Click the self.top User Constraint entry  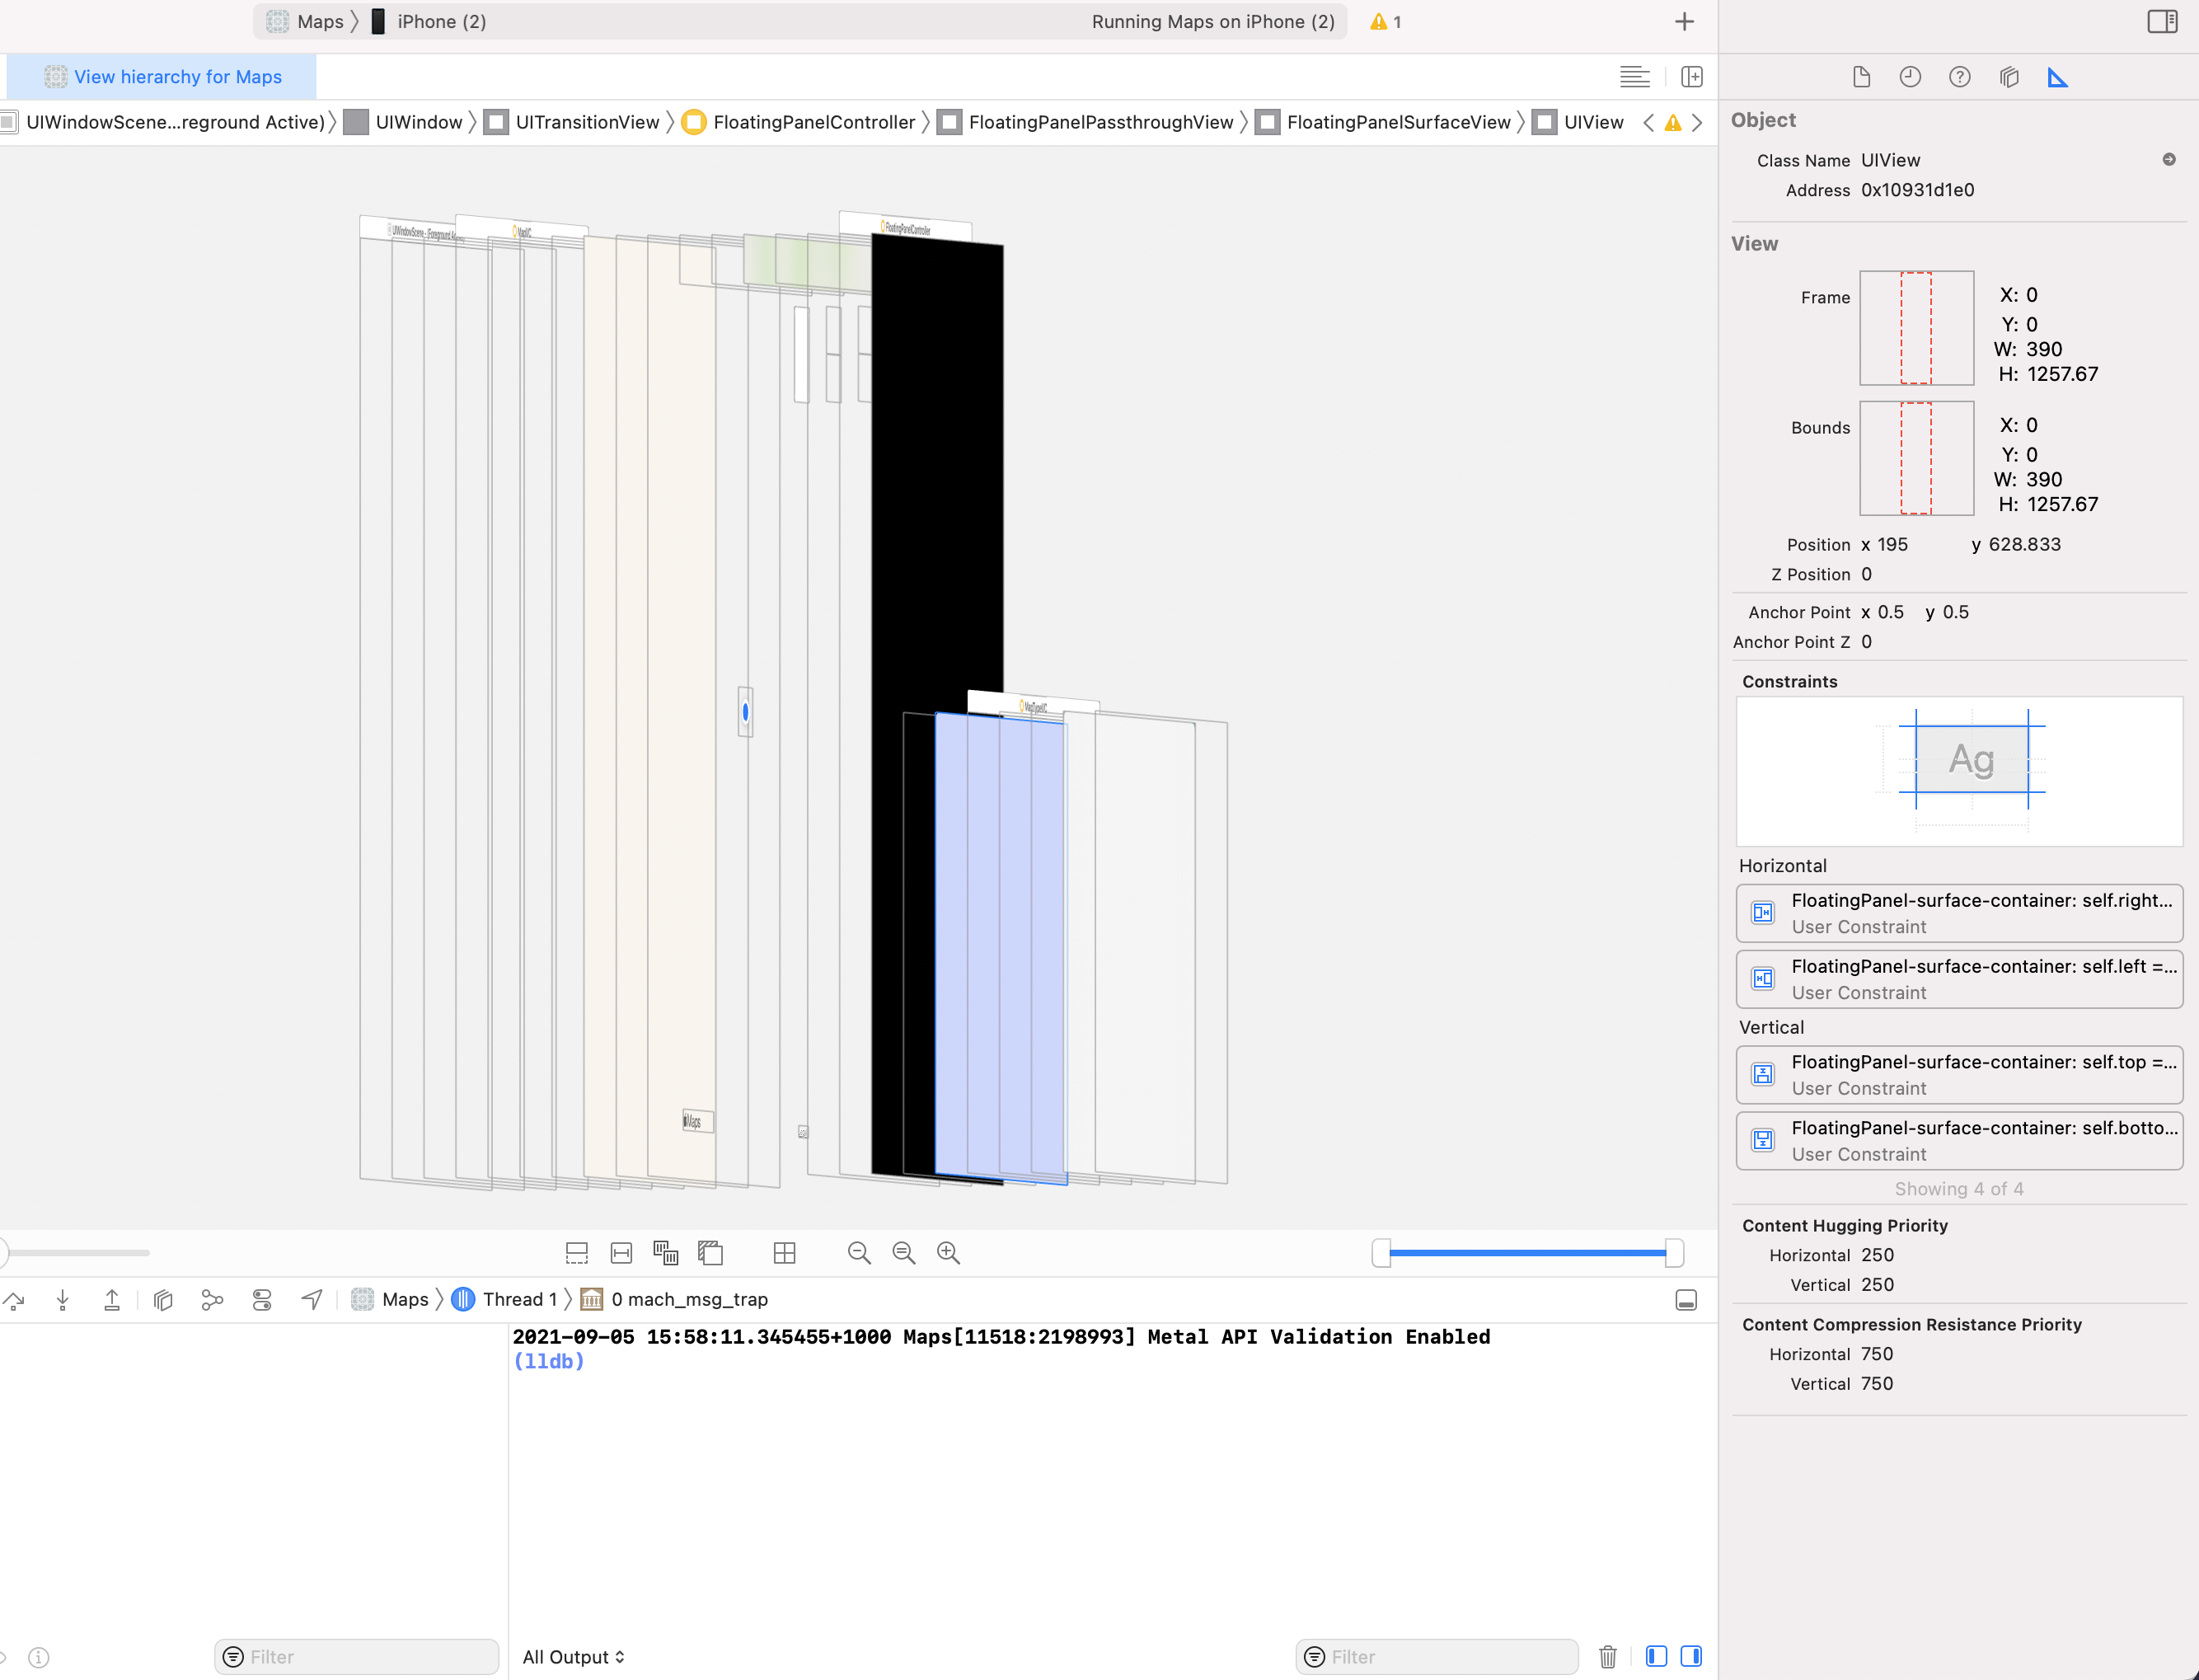click(x=1958, y=1074)
